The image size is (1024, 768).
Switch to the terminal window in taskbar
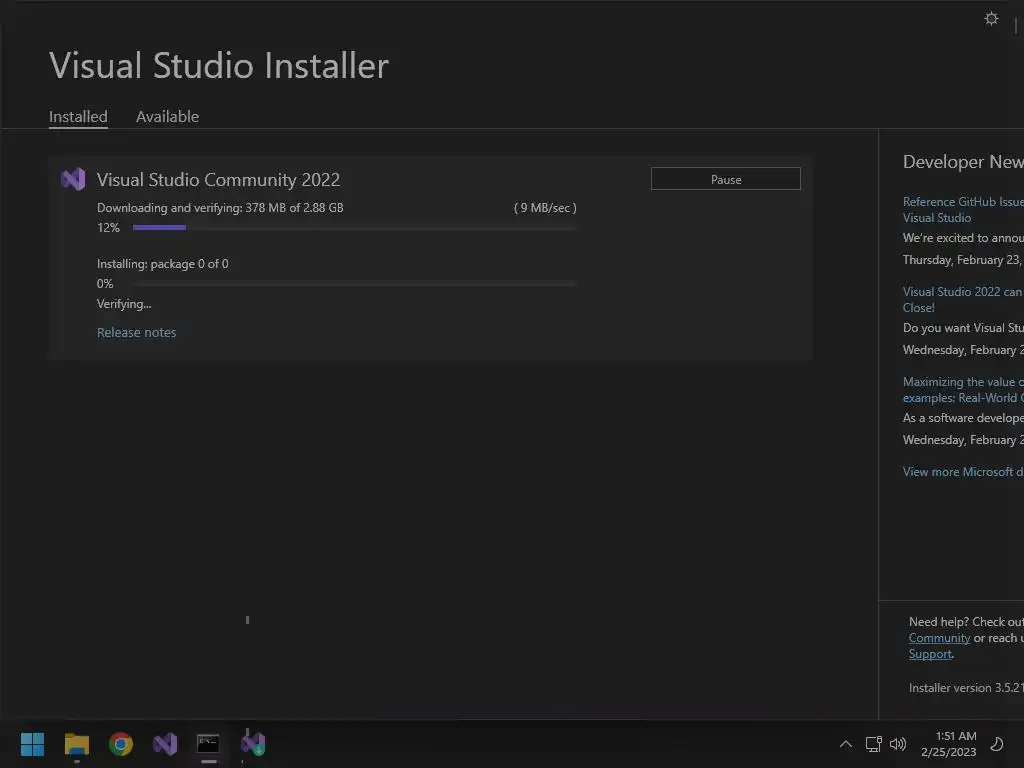[208, 743]
